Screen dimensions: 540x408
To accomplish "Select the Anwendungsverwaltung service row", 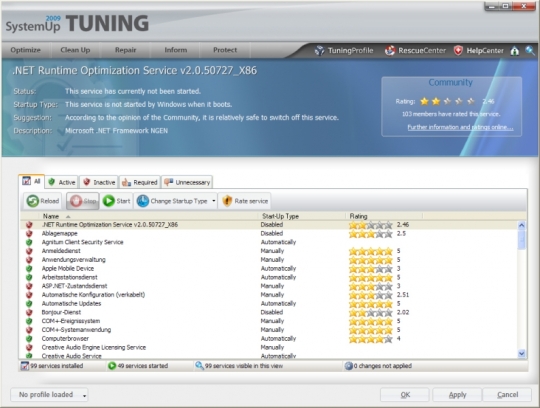I will tap(269, 260).
